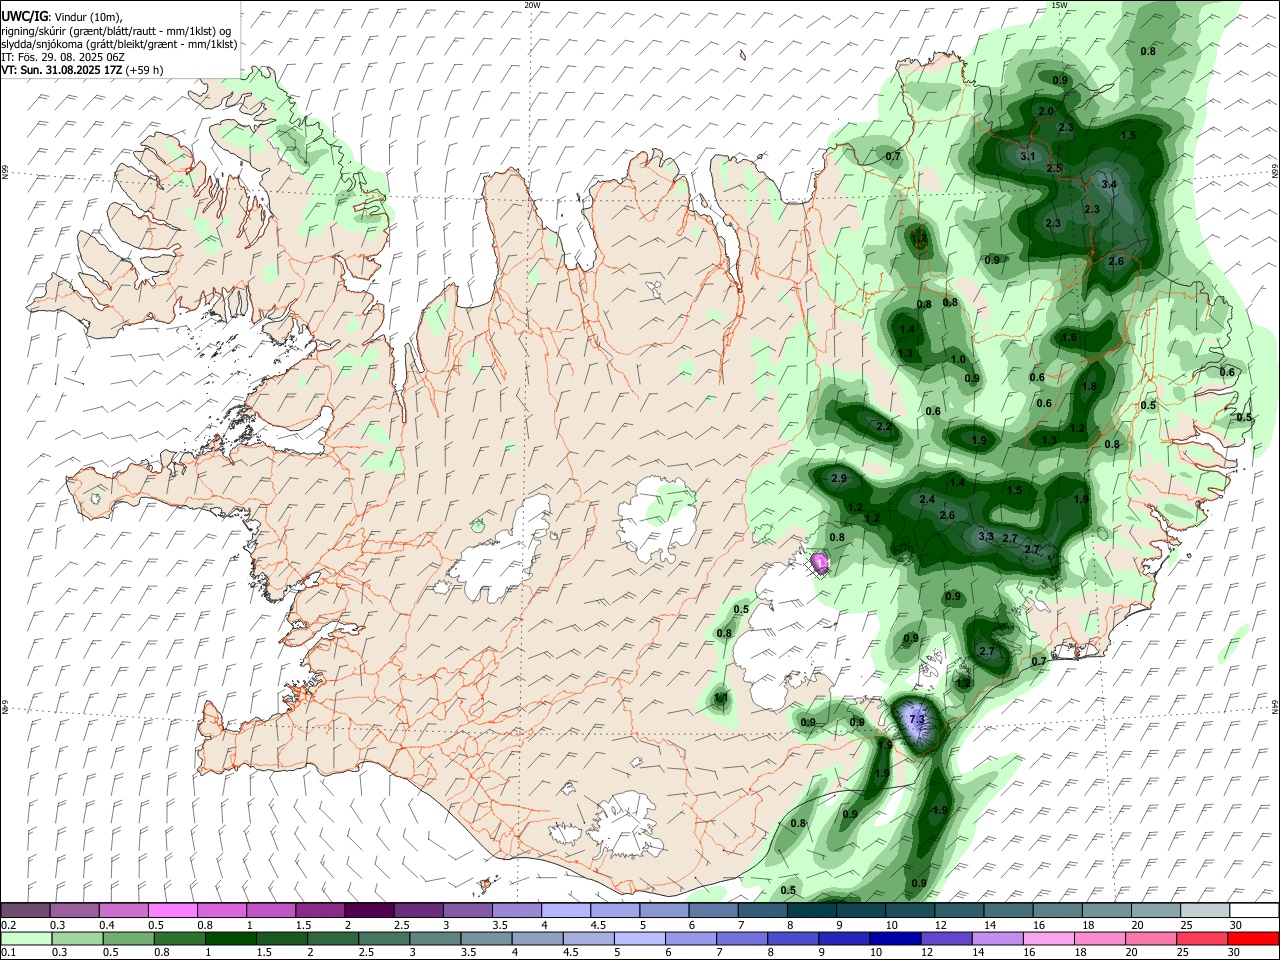Select dark teal 8–9 swatch in upper legend
The width and height of the screenshot is (1280, 960).
[x=811, y=911]
